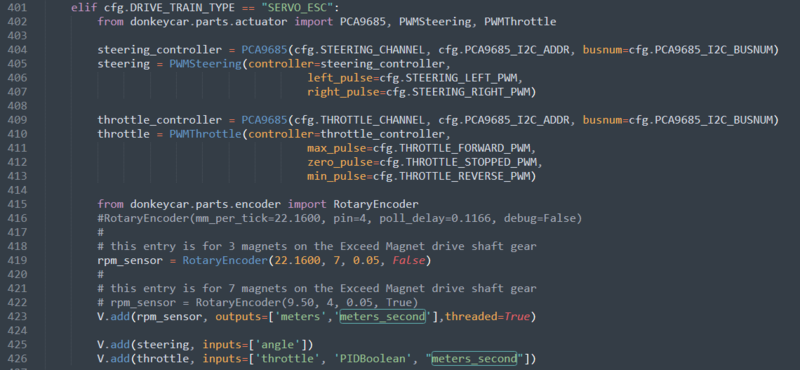This screenshot has height=370, width=800.
Task: Click PWMSteering constructor call on line 405
Action: tap(206, 64)
